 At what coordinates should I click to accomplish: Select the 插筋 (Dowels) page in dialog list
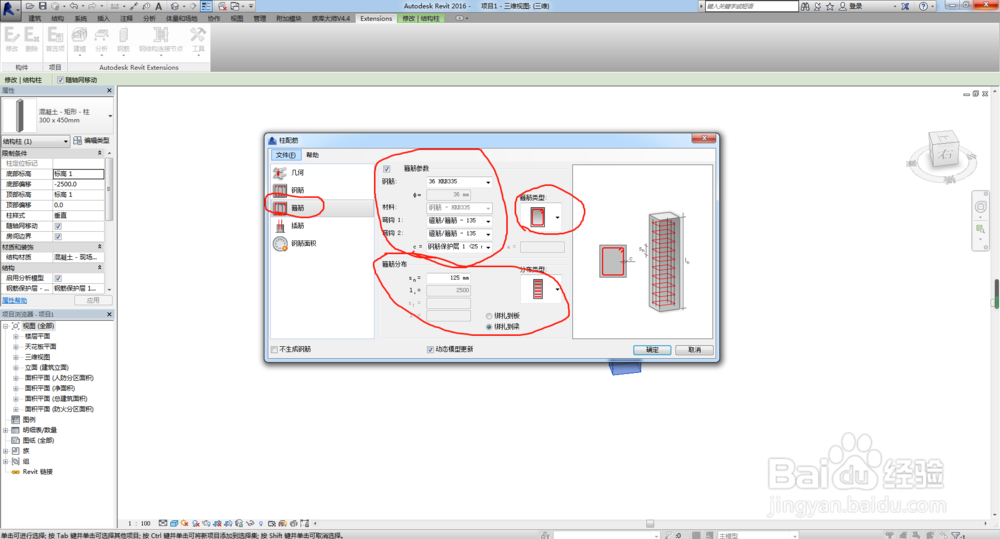tap(321, 226)
